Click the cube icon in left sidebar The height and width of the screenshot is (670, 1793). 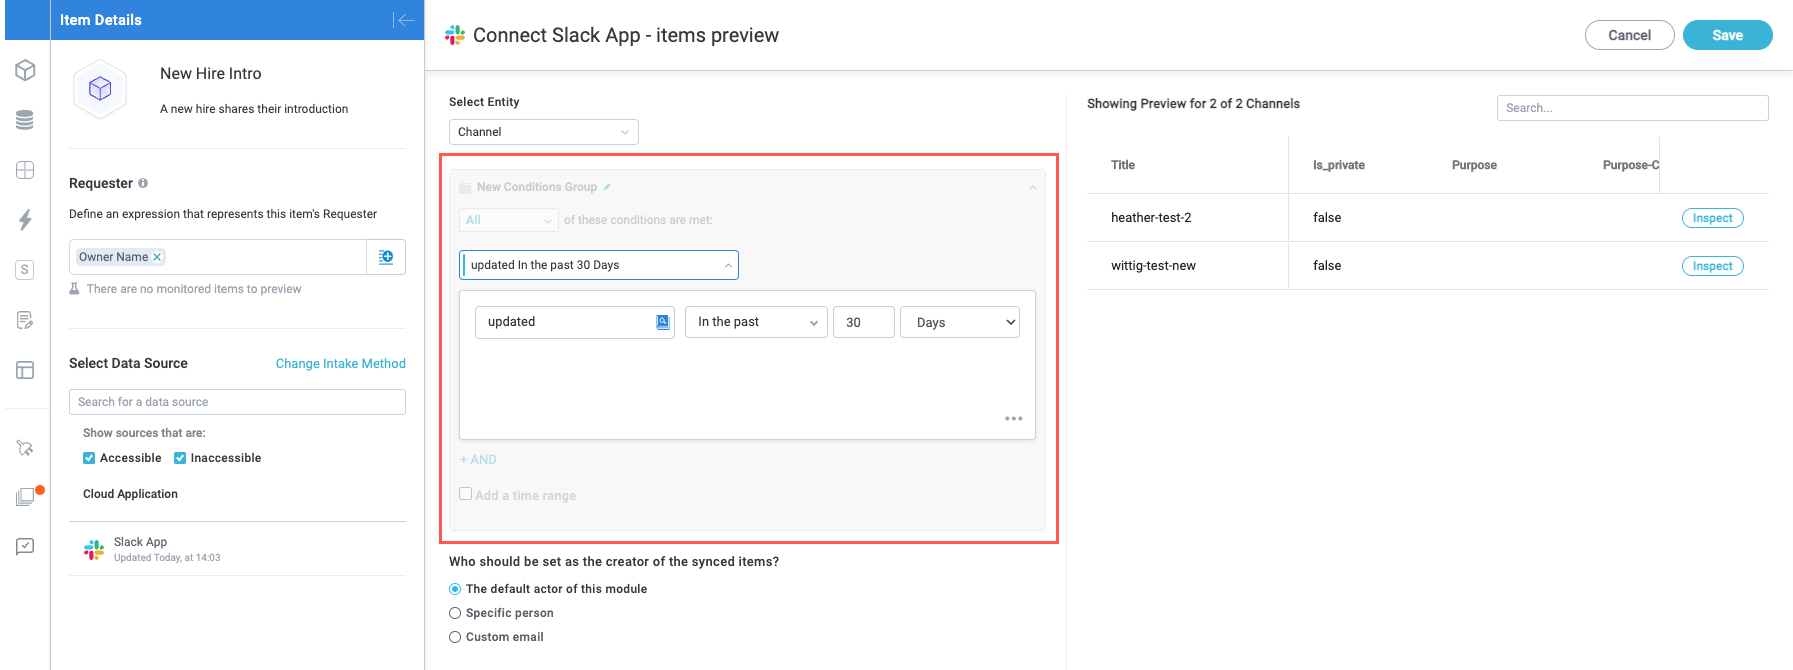[x=26, y=70]
